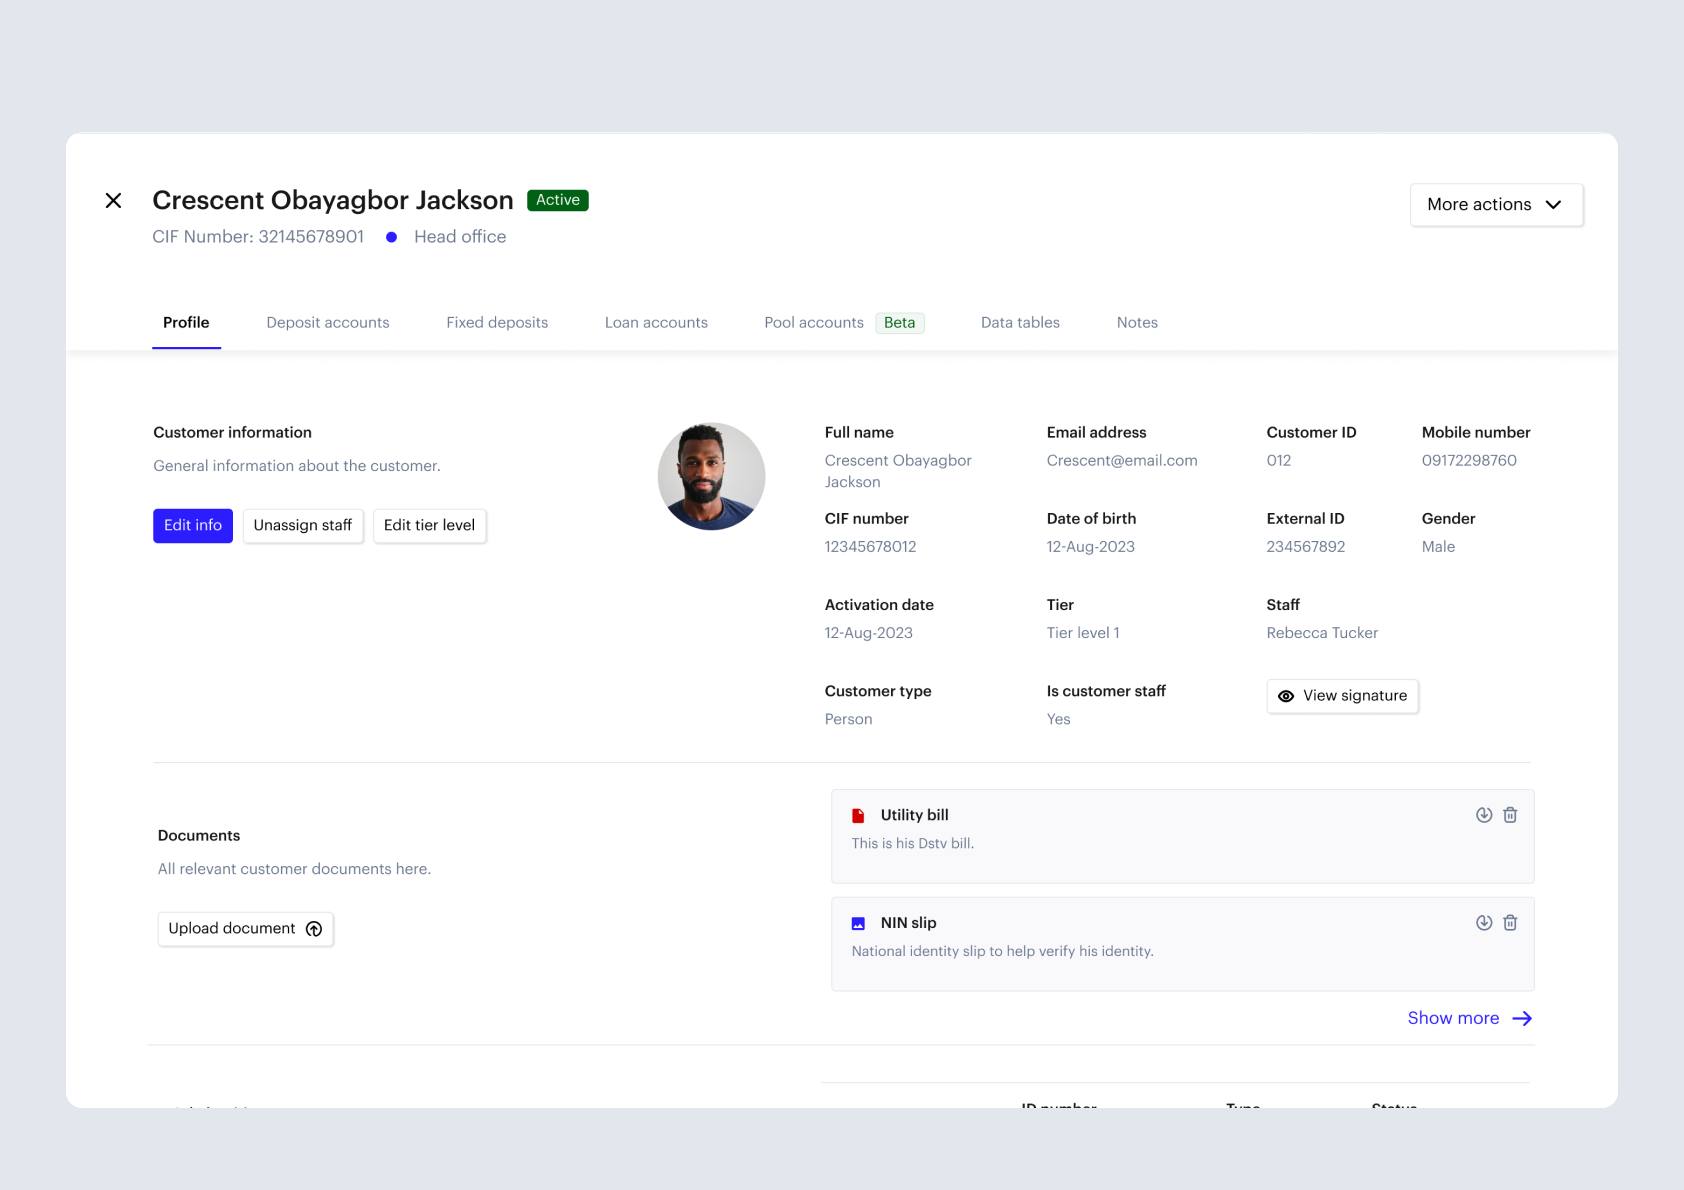
Task: Click the upload icon in Upload document button
Action: tap(313, 929)
